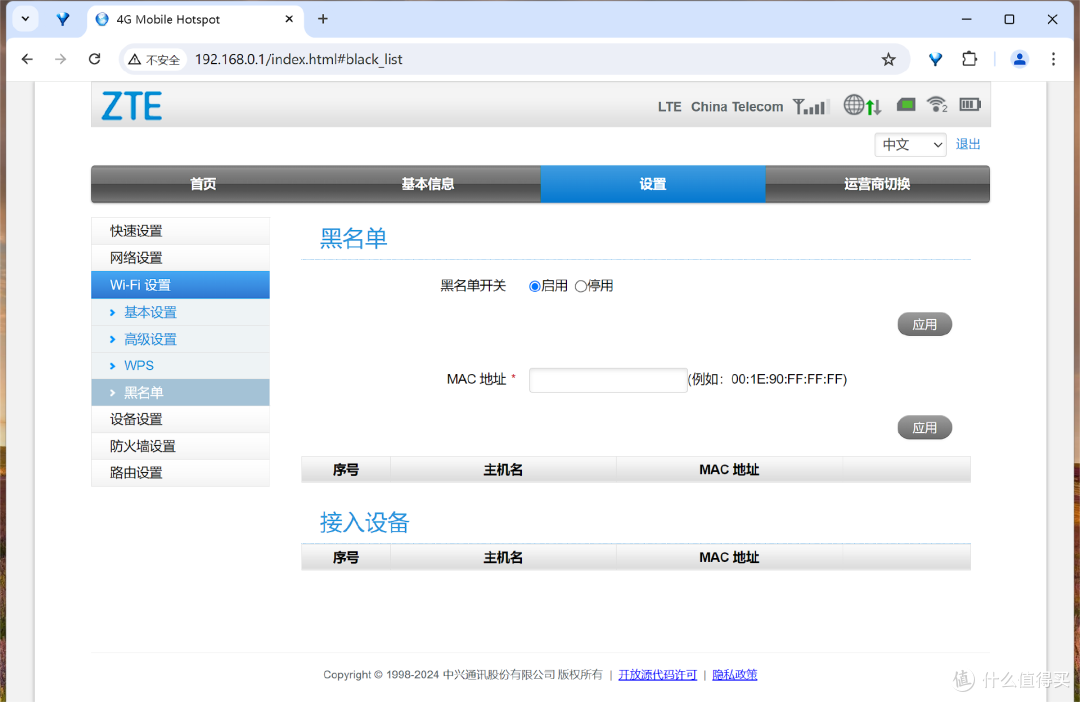Reload the page with the refresh icon

95,59
